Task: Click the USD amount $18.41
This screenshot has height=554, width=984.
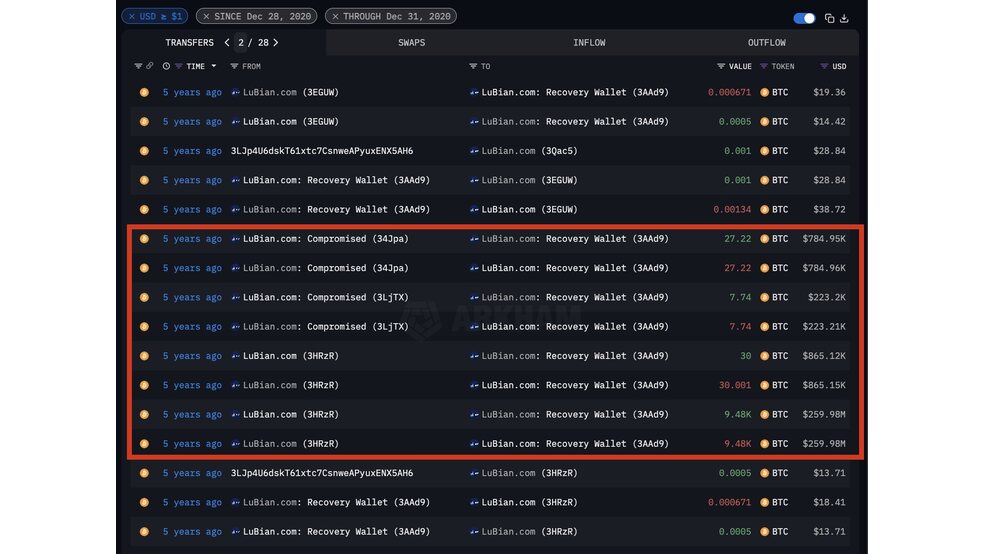Action: 829,503
